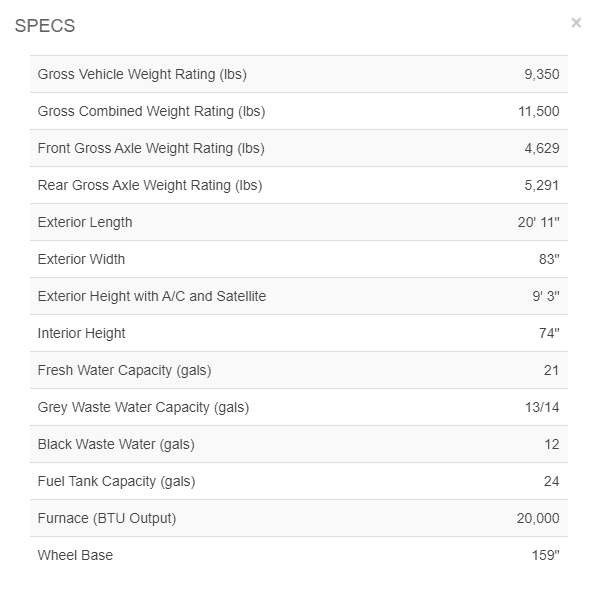Select the Fresh Water Capacity row
The height and width of the screenshot is (607, 597).
pos(298,370)
